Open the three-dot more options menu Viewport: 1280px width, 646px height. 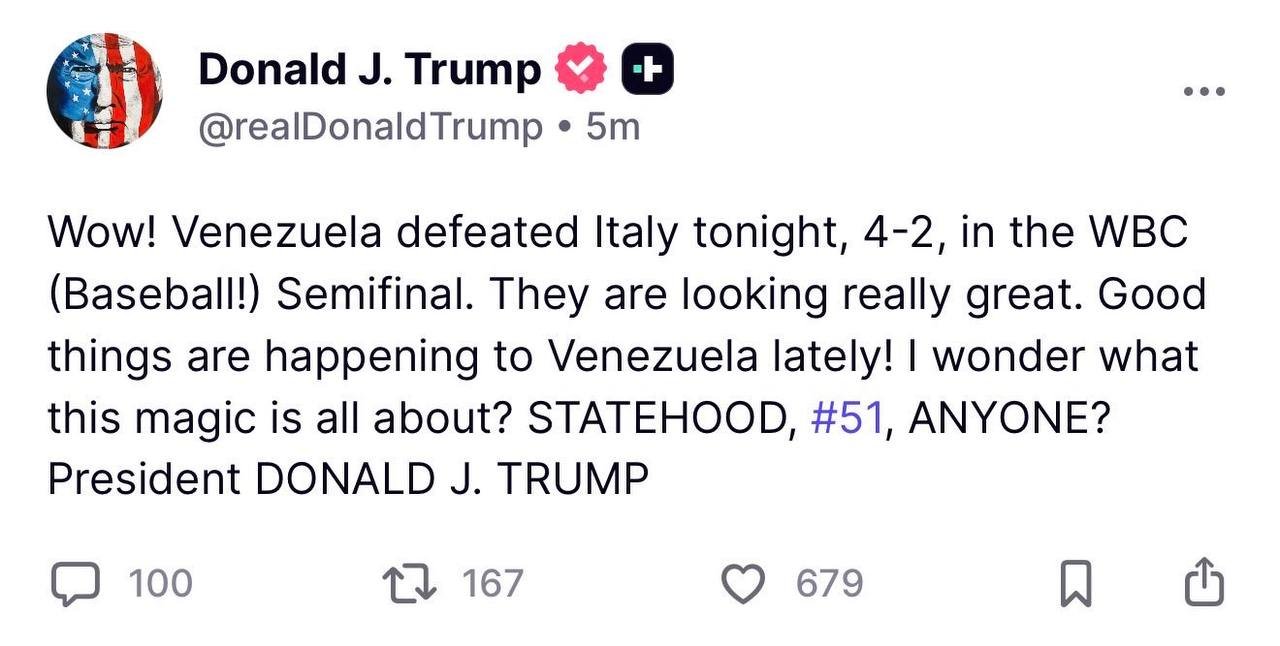pos(1204,91)
